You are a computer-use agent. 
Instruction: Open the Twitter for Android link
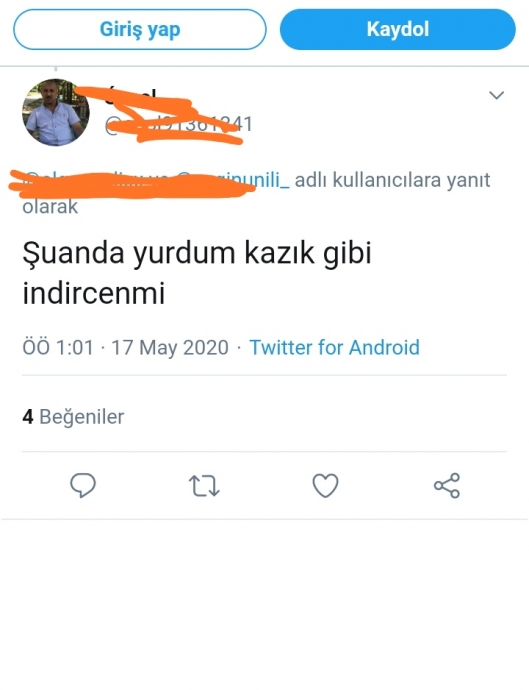[x=334, y=347]
